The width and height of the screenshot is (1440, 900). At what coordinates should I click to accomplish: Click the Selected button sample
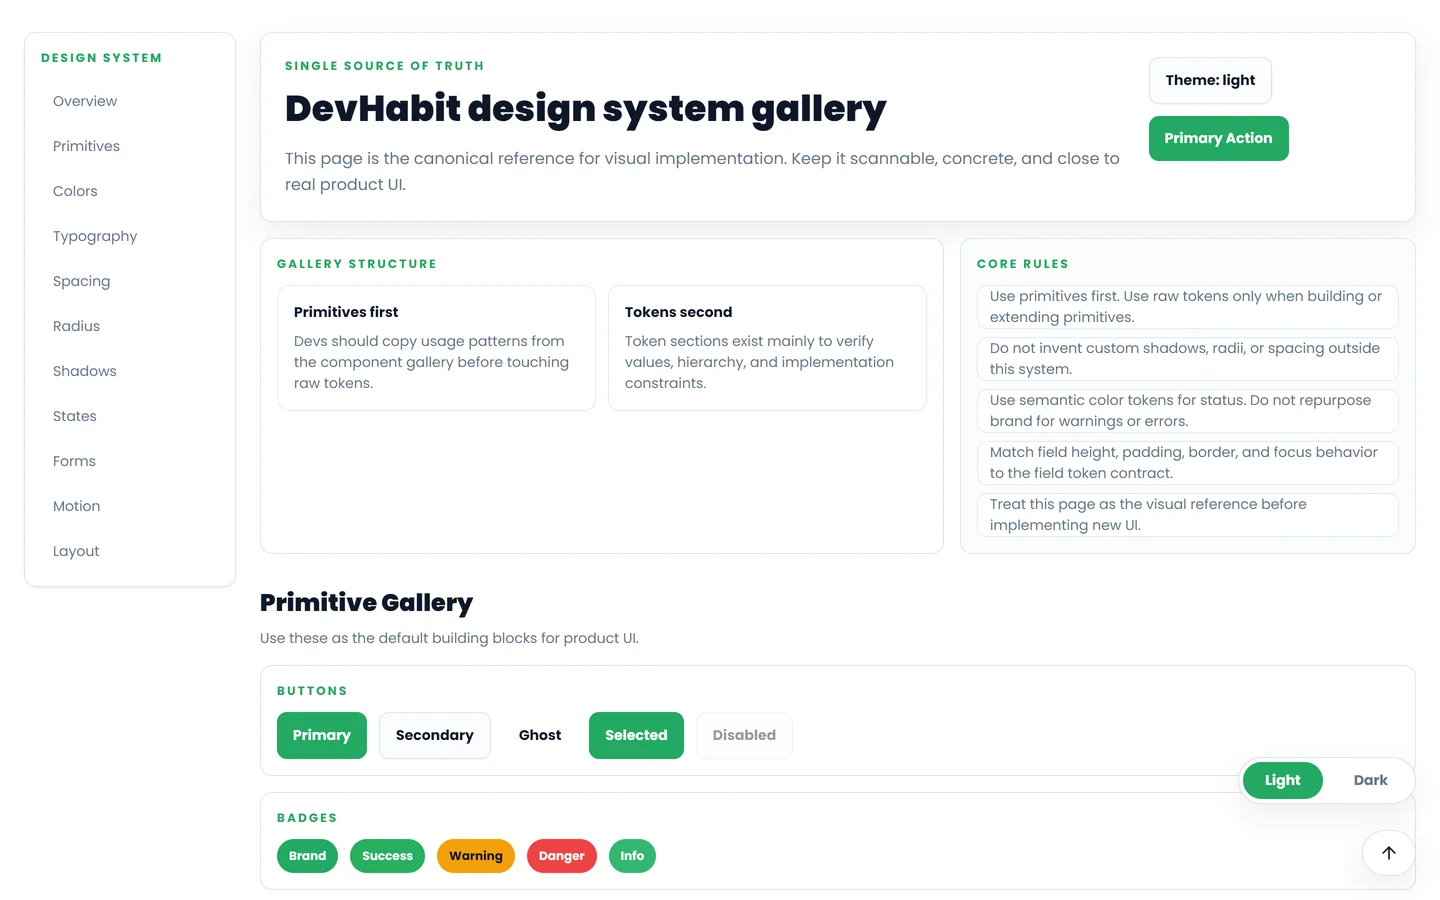[x=636, y=735]
